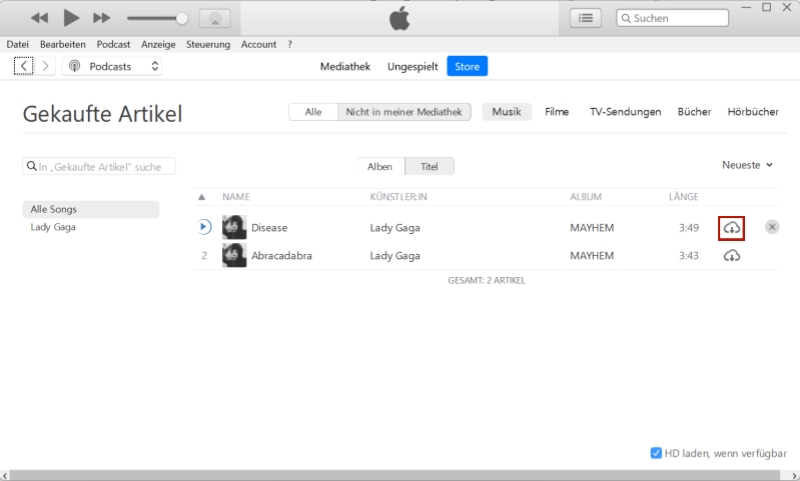Sort by the LÄNGE column header
The height and width of the screenshot is (481, 800).
point(684,197)
